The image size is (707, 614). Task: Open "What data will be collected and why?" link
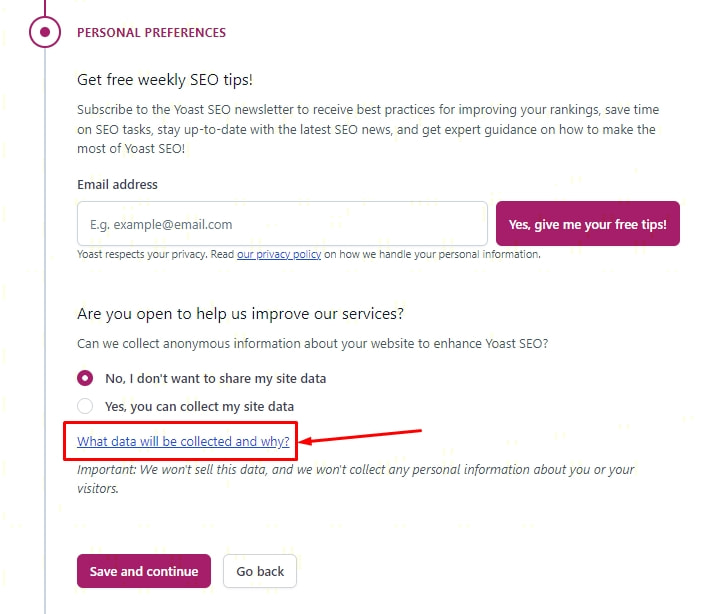[x=183, y=441]
